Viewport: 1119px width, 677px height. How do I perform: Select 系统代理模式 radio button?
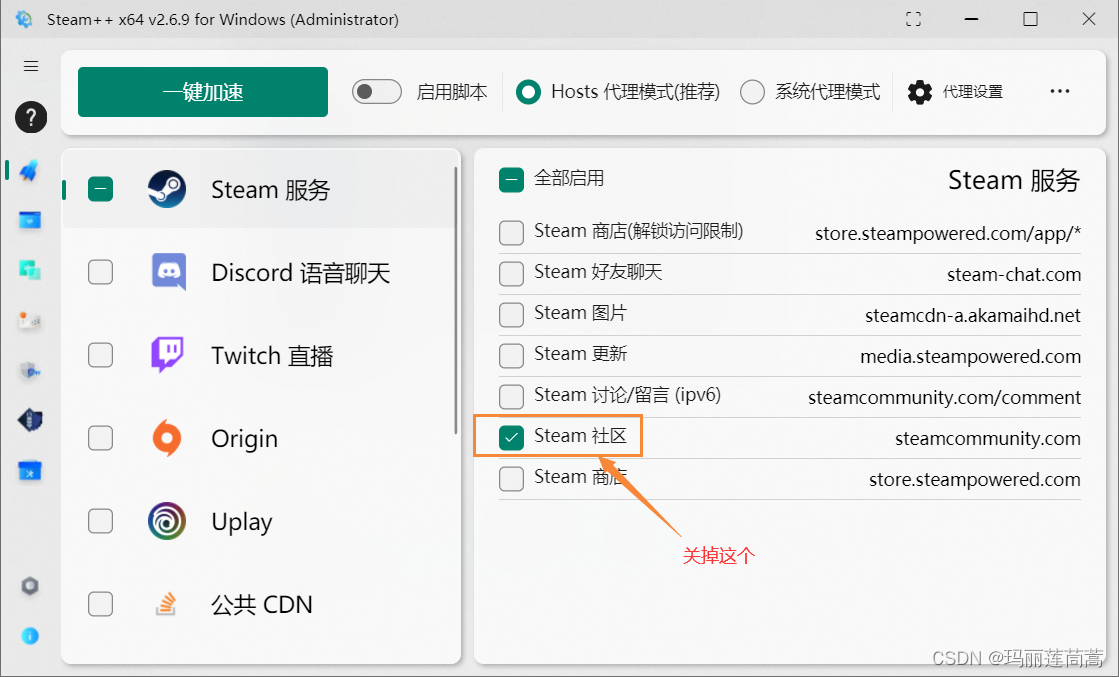(x=752, y=92)
